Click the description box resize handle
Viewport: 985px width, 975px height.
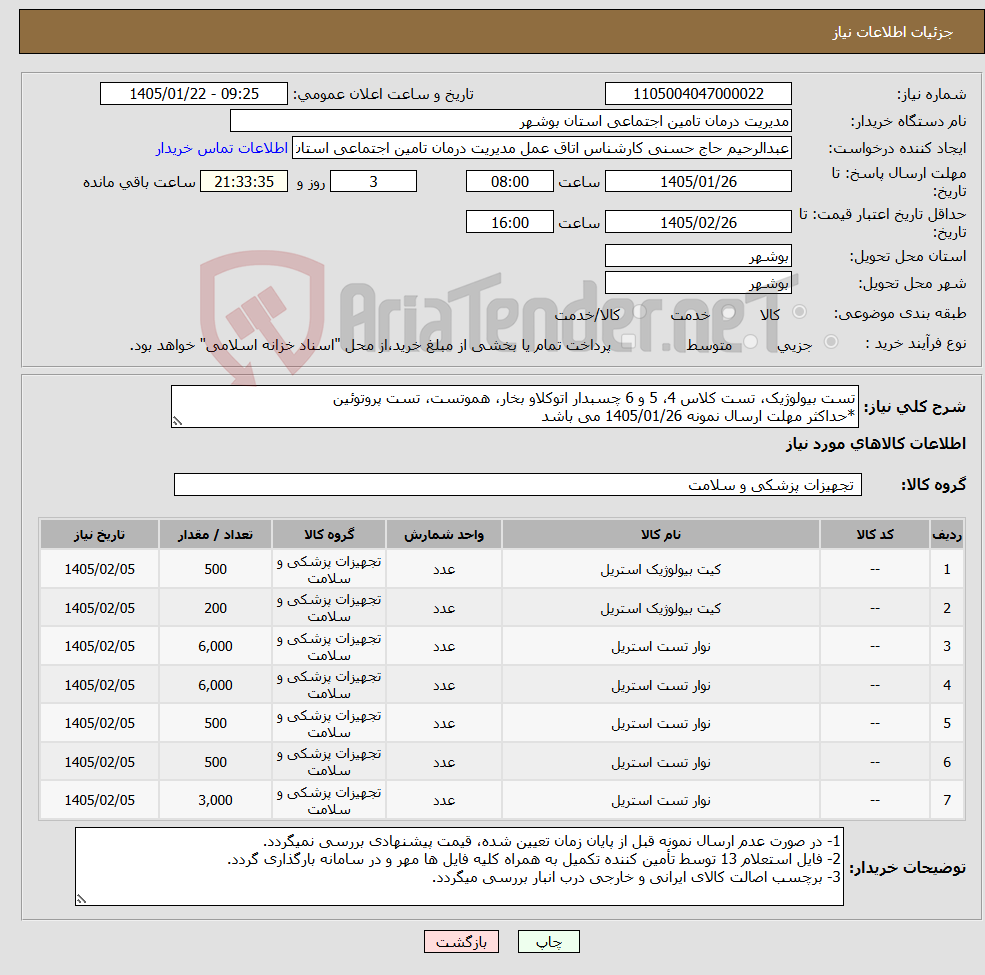pyautogui.click(x=177, y=422)
